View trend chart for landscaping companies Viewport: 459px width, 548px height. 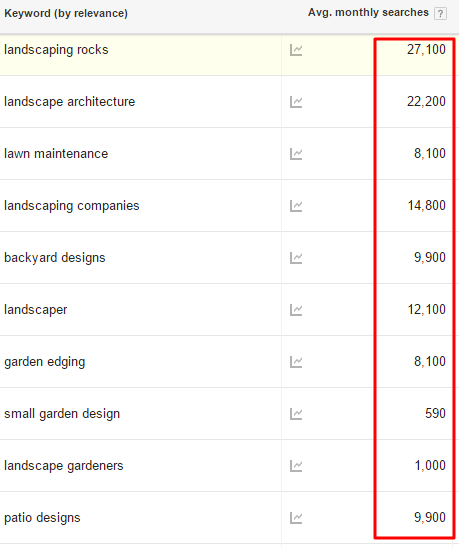pyautogui.click(x=296, y=206)
